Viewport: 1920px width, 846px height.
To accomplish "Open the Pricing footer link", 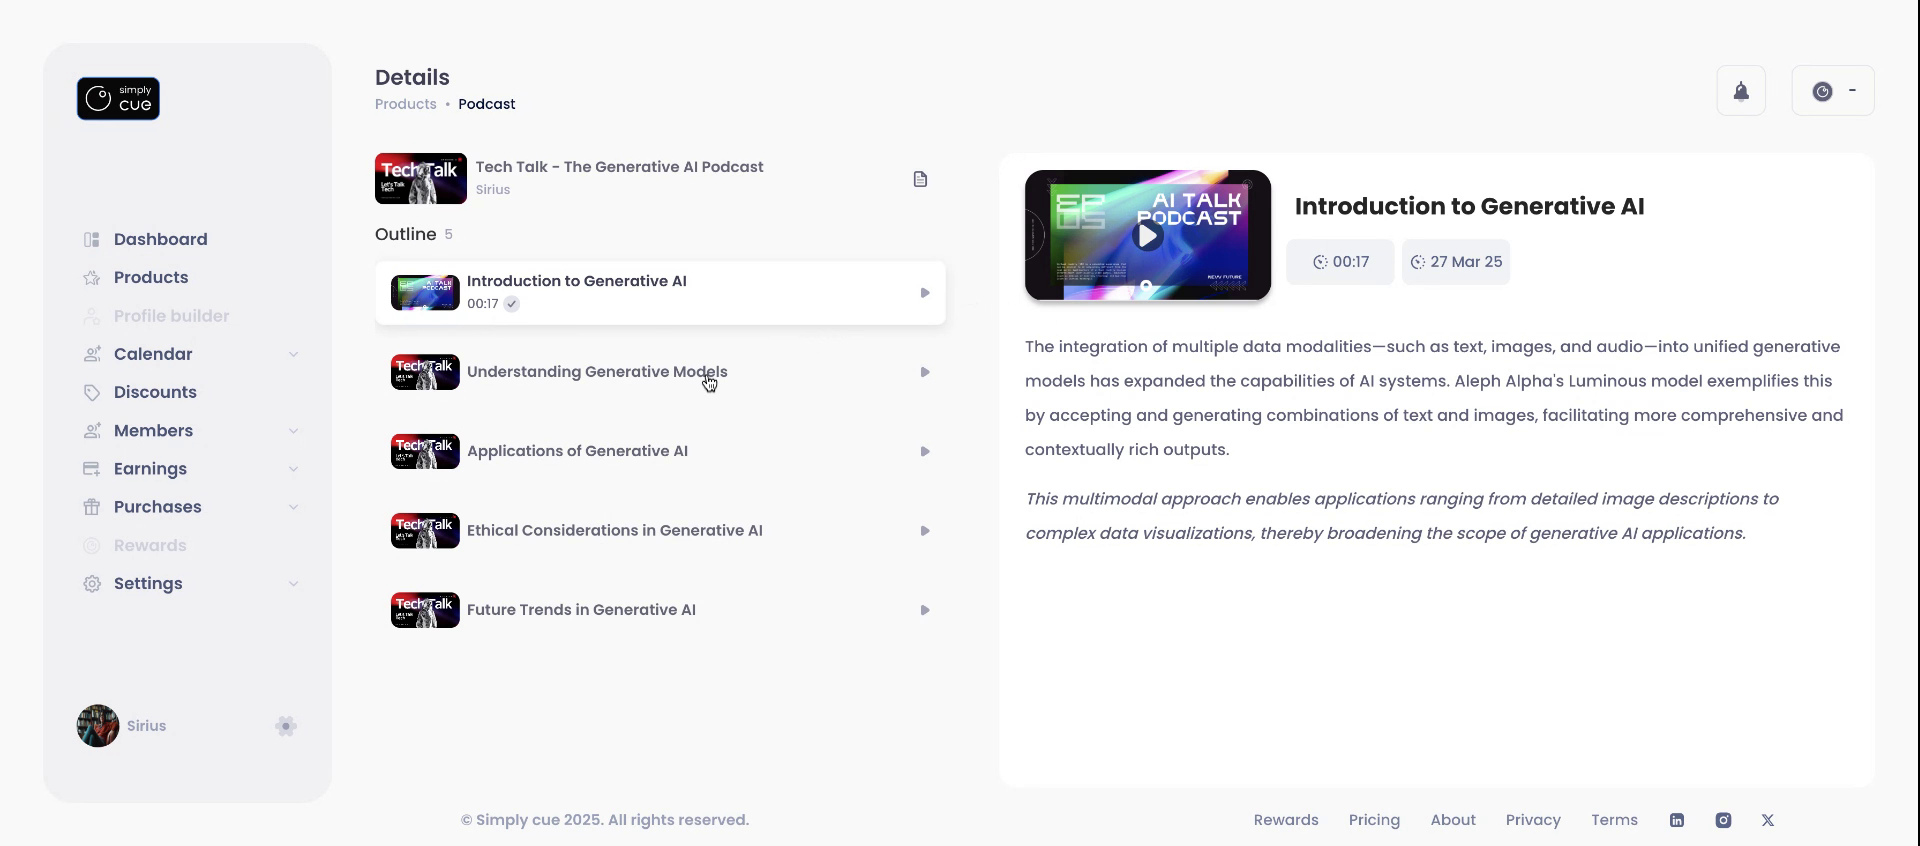I will (x=1374, y=820).
